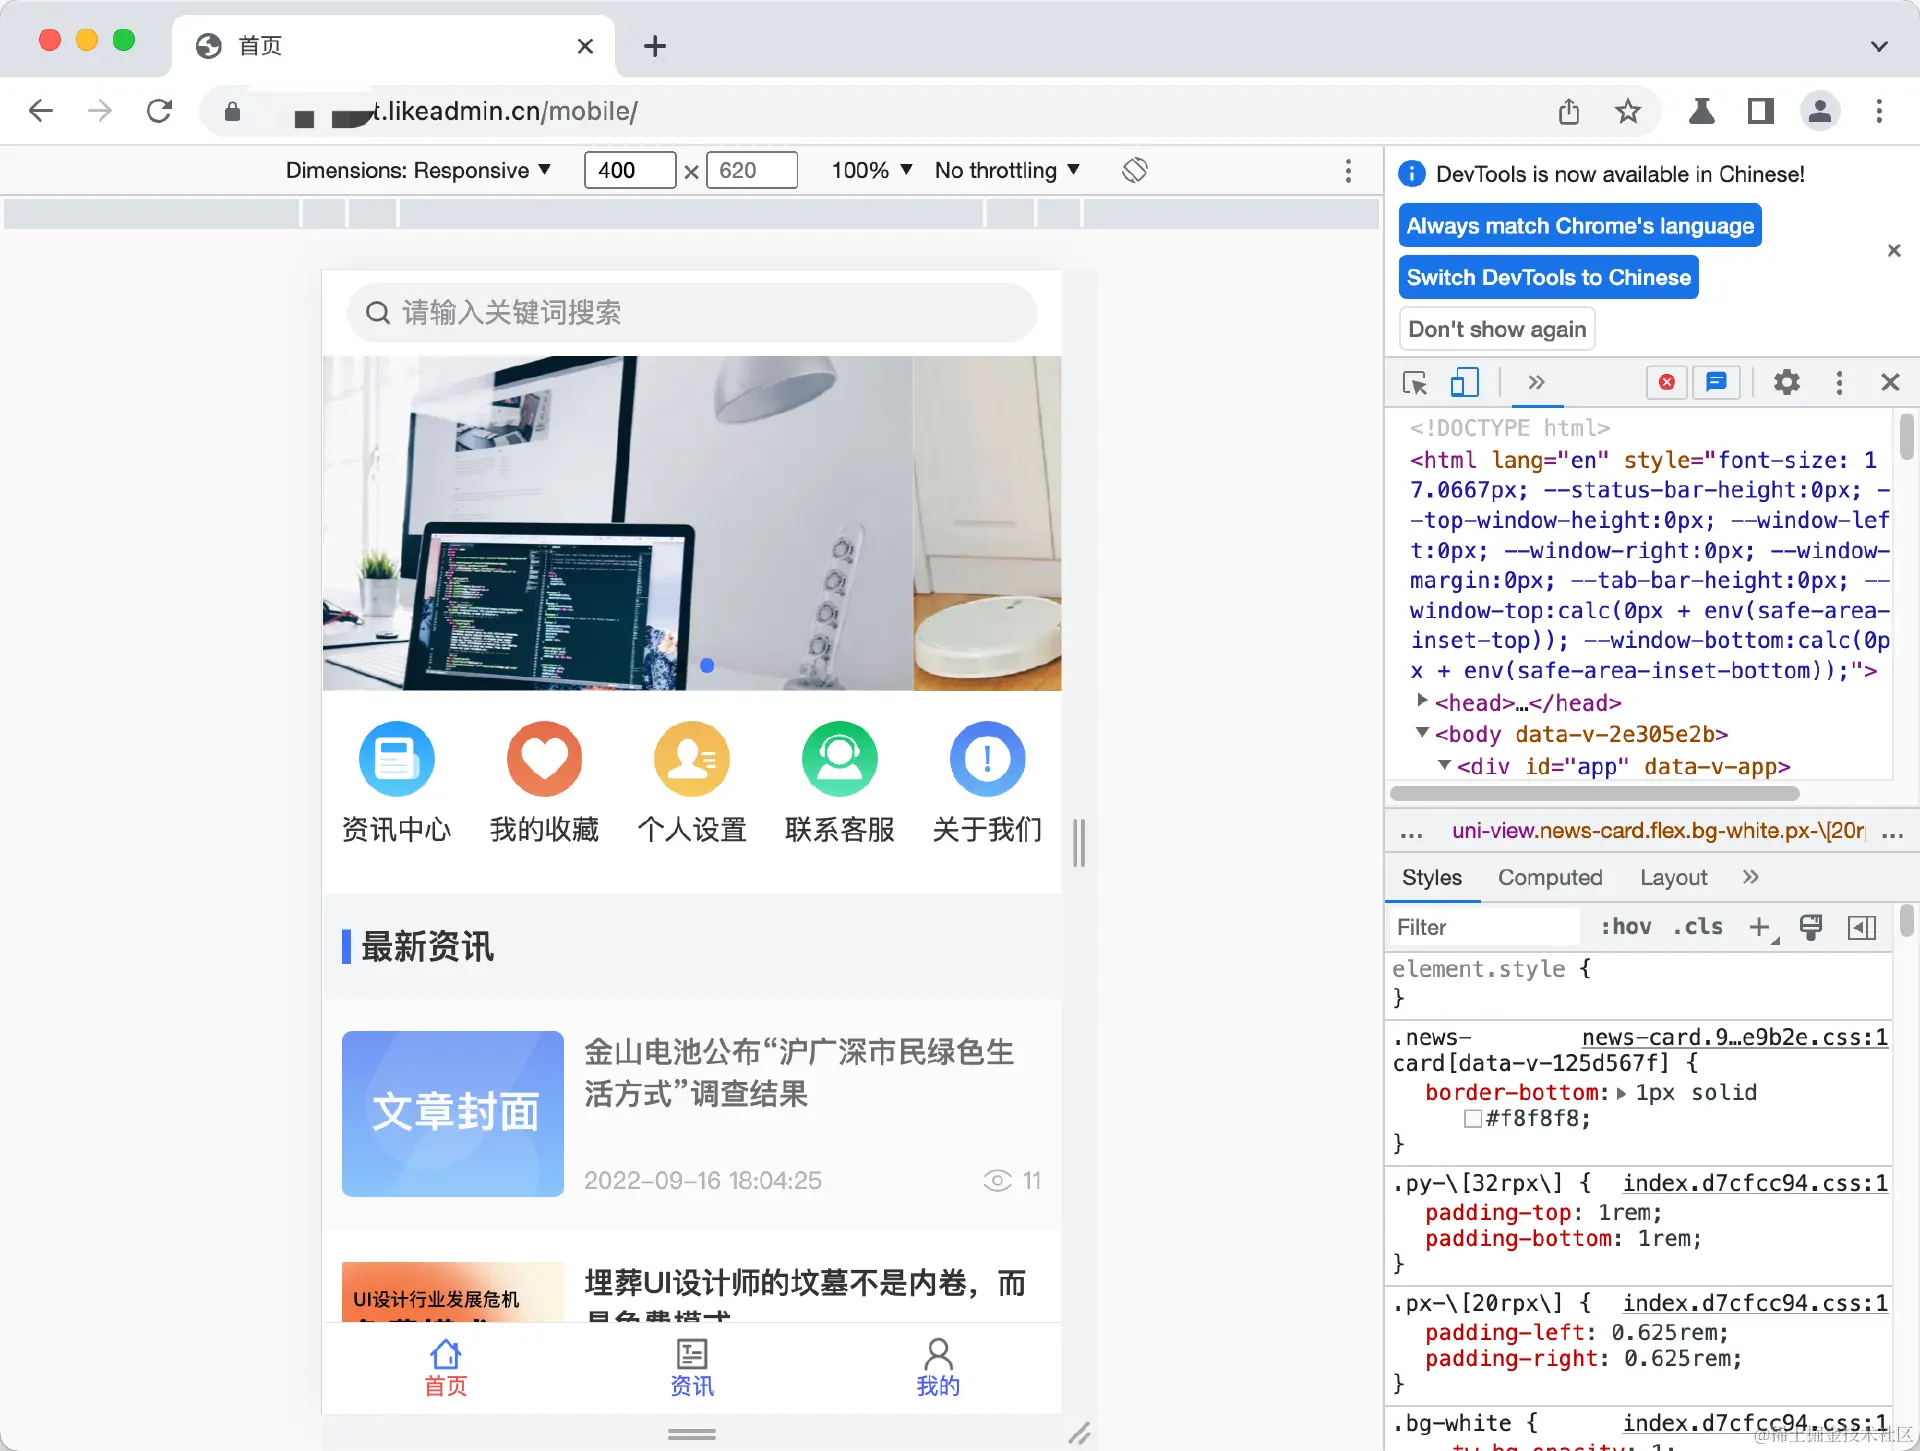
Task: Open DevTools settings gear
Action: point(1786,383)
